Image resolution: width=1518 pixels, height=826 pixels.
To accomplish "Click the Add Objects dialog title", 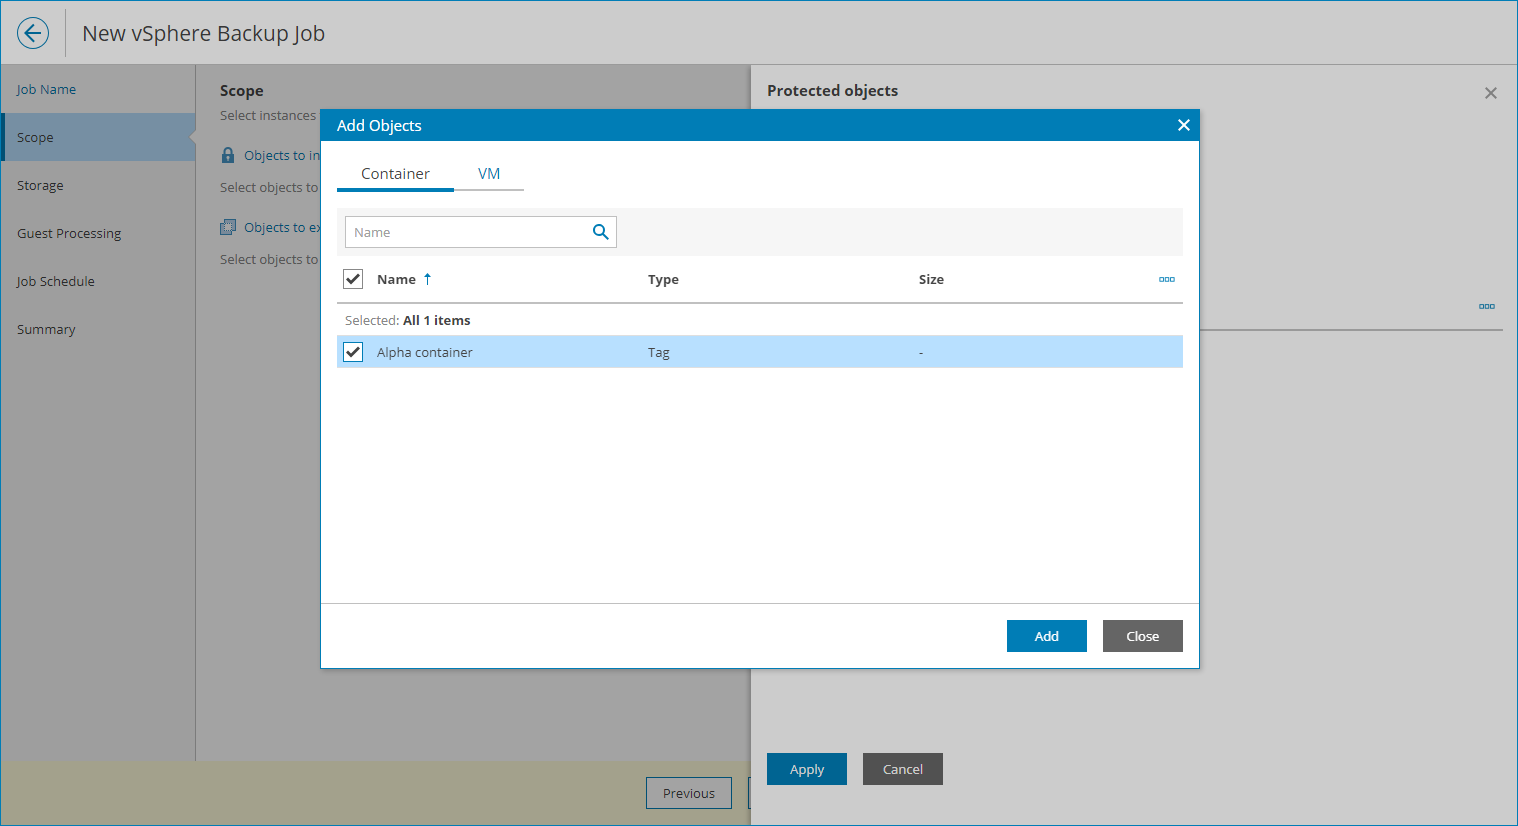I will point(379,125).
